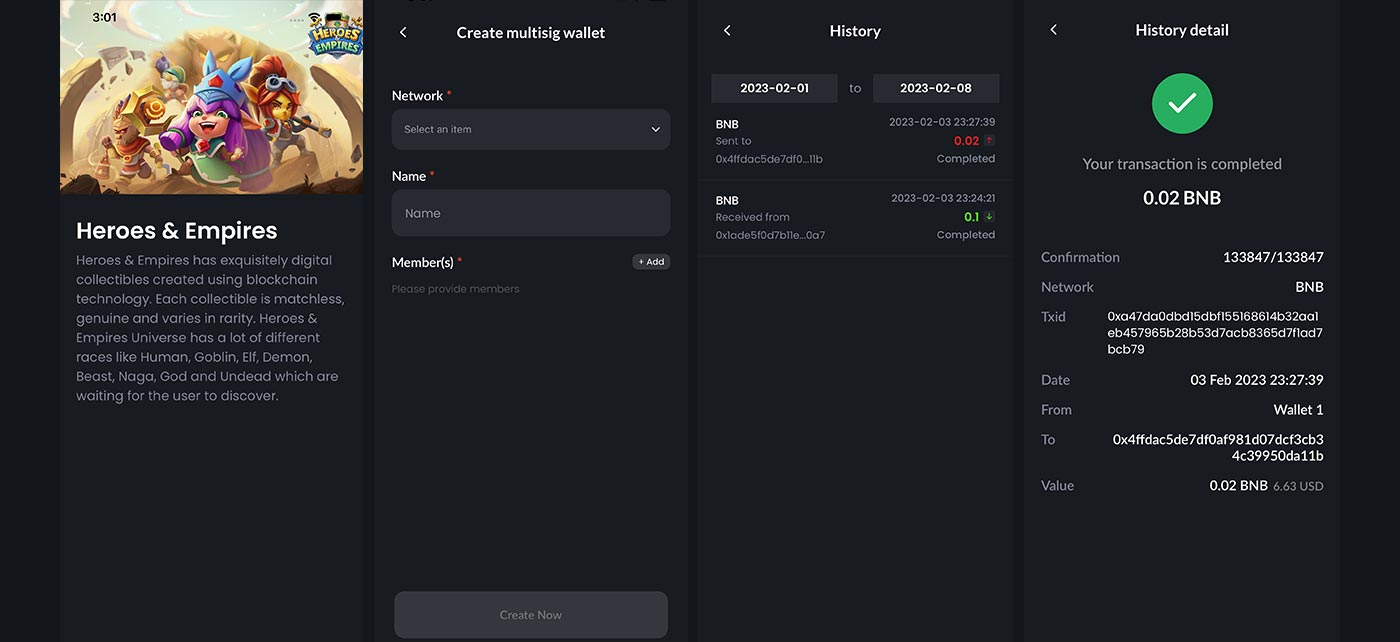Click the Heroes & Empires game logo badge

tap(334, 37)
